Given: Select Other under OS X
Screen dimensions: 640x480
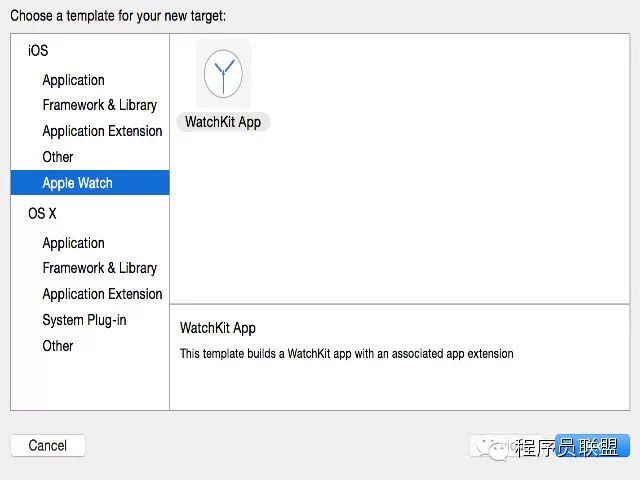Looking at the screenshot, I should pos(58,346).
